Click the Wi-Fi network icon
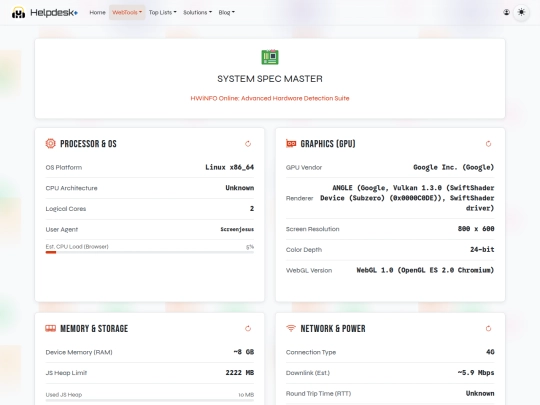540x405 pixels. (291, 328)
